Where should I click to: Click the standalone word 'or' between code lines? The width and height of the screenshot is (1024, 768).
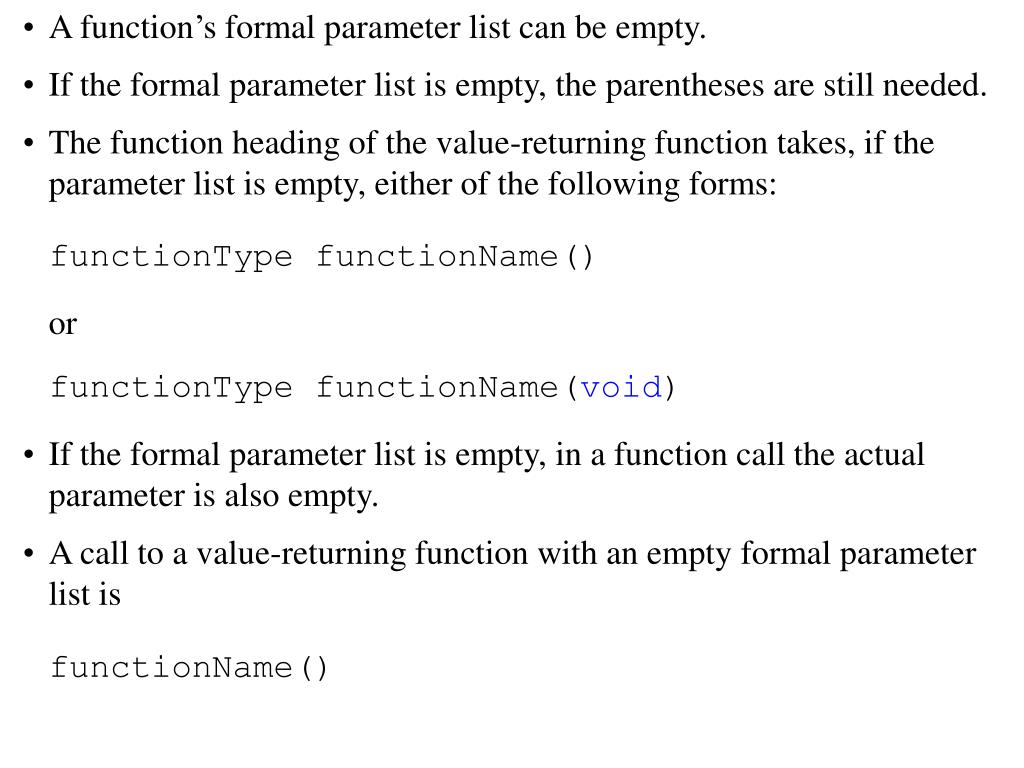coord(63,324)
